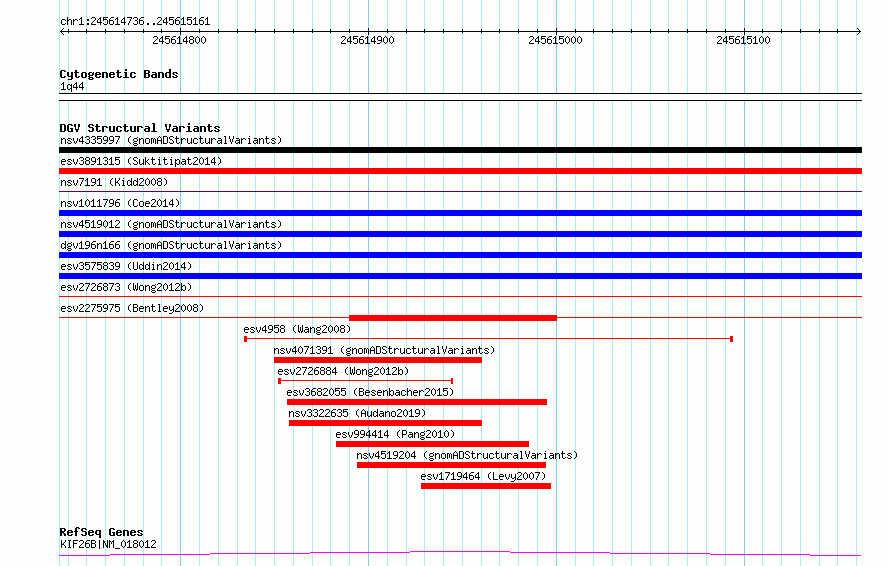Select esv3682055 (Besenbacher2015) label
890x566 pixels.
(x=370, y=392)
